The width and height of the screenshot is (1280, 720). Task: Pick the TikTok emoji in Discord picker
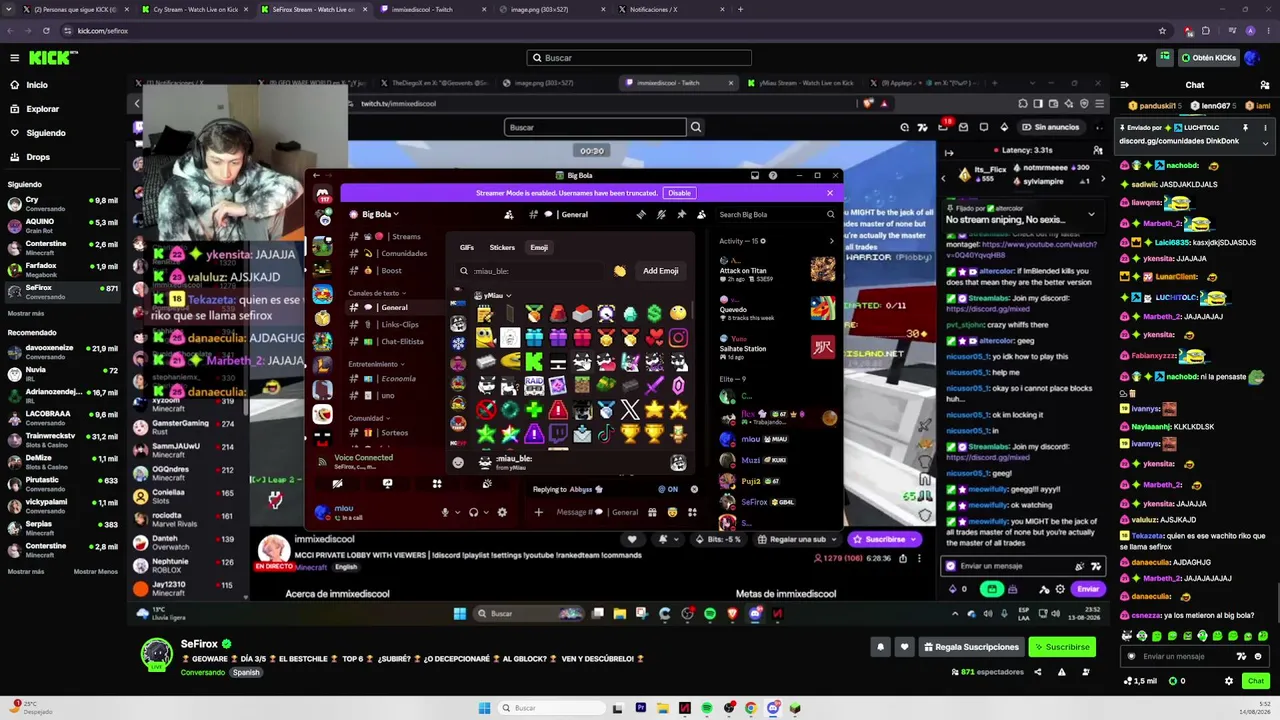coord(606,434)
